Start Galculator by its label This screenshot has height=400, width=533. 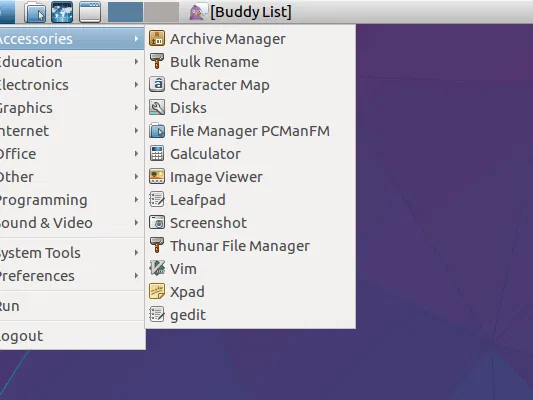pyautogui.click(x=205, y=154)
